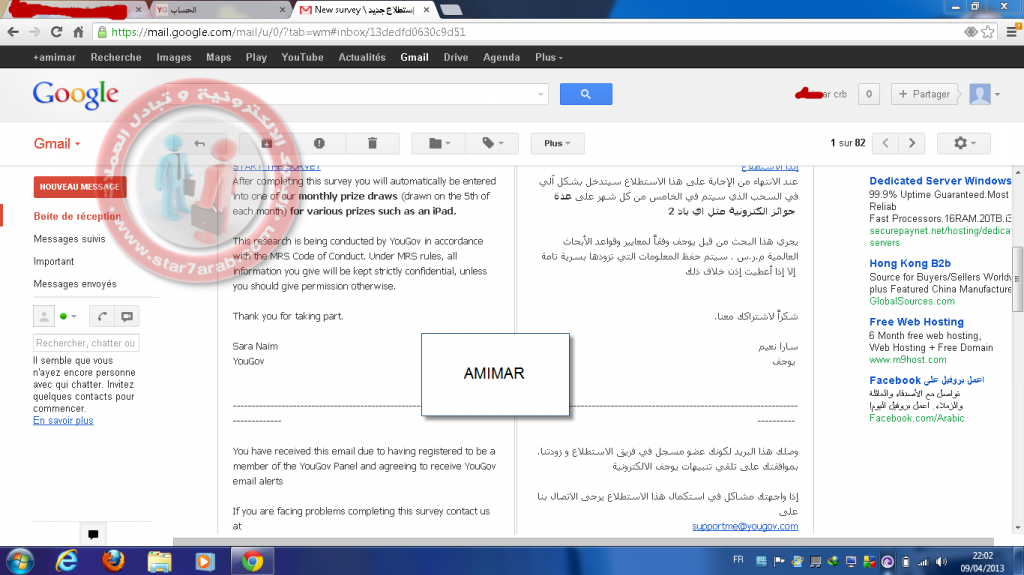
Task: Bookmark this page with star icon
Action: click(988, 32)
